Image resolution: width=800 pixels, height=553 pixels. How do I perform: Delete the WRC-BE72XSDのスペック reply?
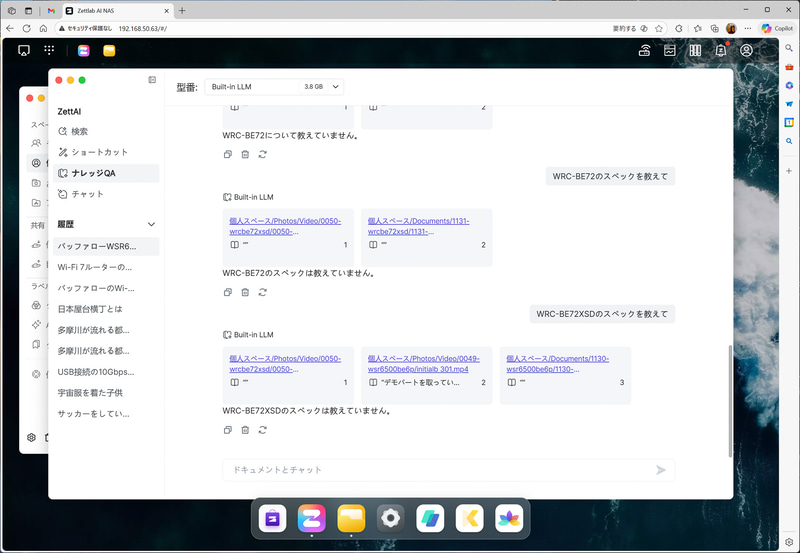(245, 430)
